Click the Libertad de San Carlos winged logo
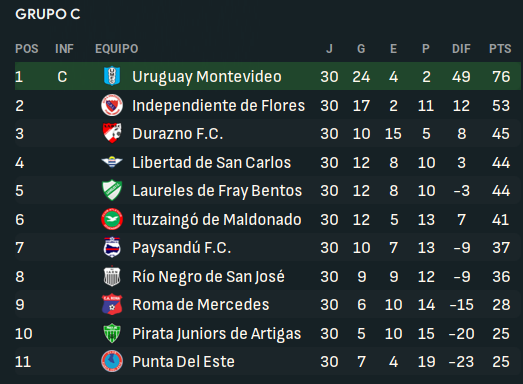Screen dimensions: 523x384 112,162
